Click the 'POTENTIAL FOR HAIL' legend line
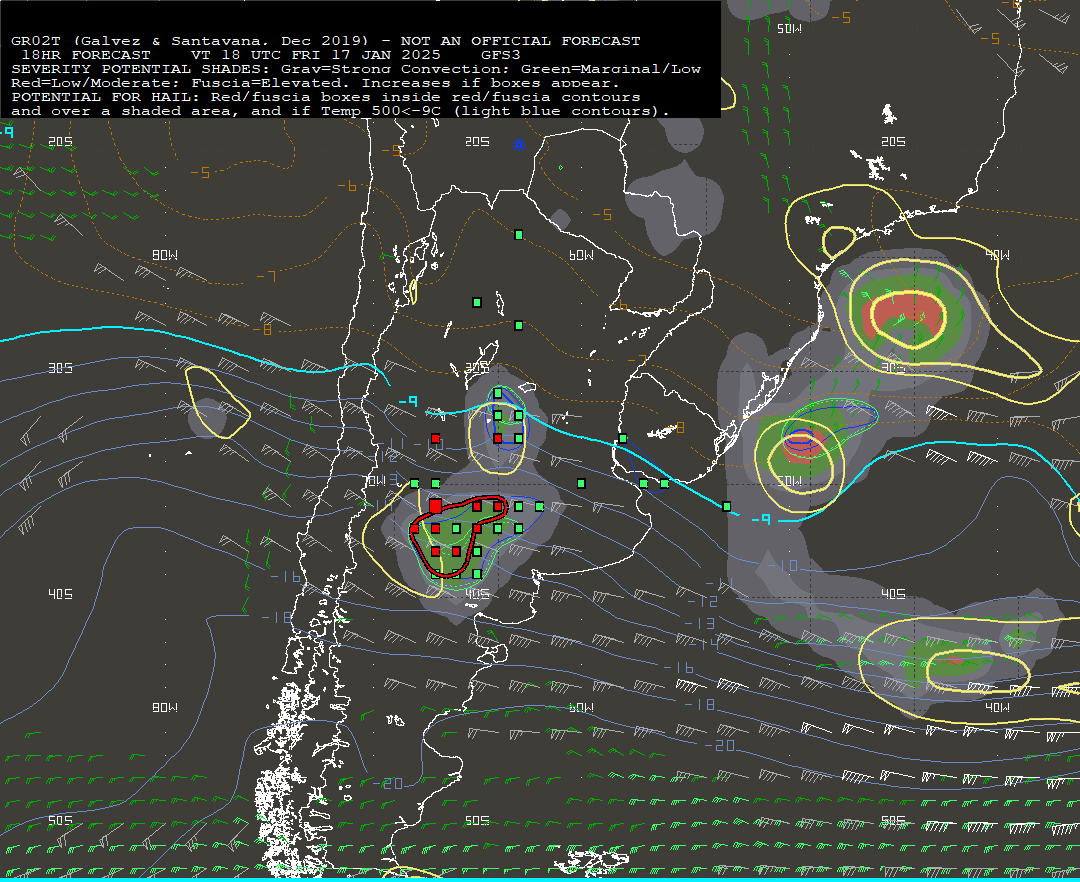The height and width of the screenshot is (882, 1080). tap(326, 97)
